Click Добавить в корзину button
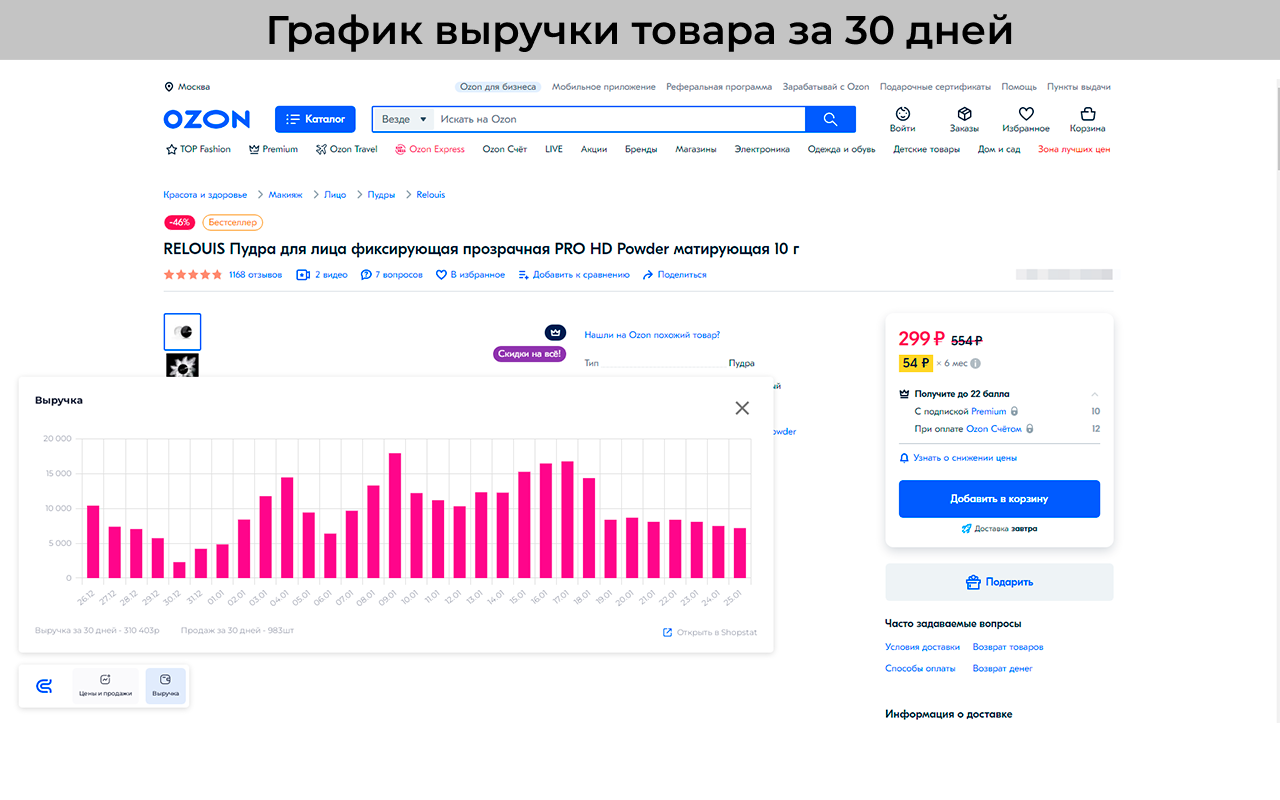This screenshot has width=1280, height=800. pyautogui.click(x=999, y=499)
